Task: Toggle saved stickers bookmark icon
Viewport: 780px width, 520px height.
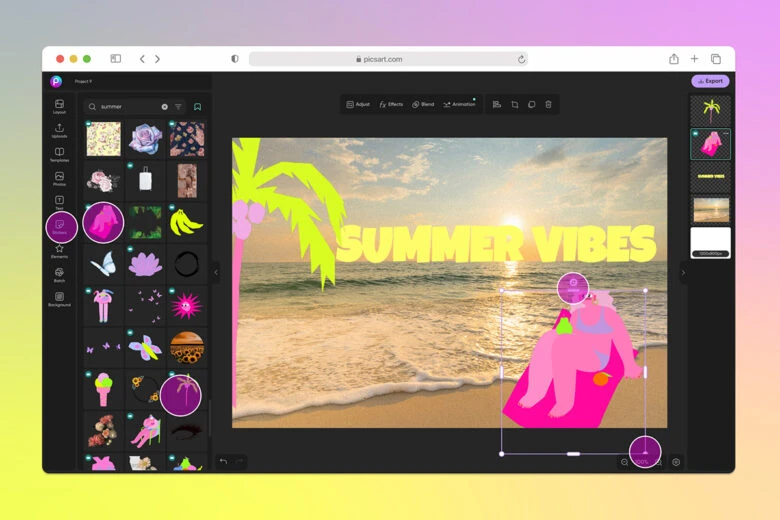Action: [x=197, y=106]
